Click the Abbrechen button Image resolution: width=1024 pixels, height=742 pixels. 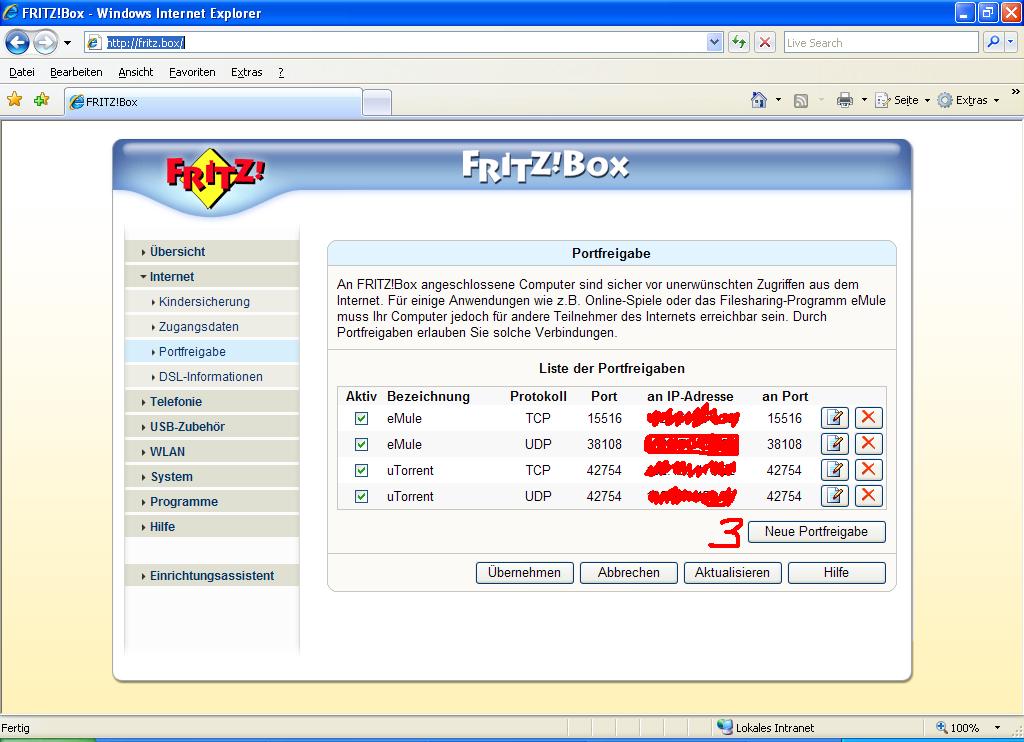628,573
